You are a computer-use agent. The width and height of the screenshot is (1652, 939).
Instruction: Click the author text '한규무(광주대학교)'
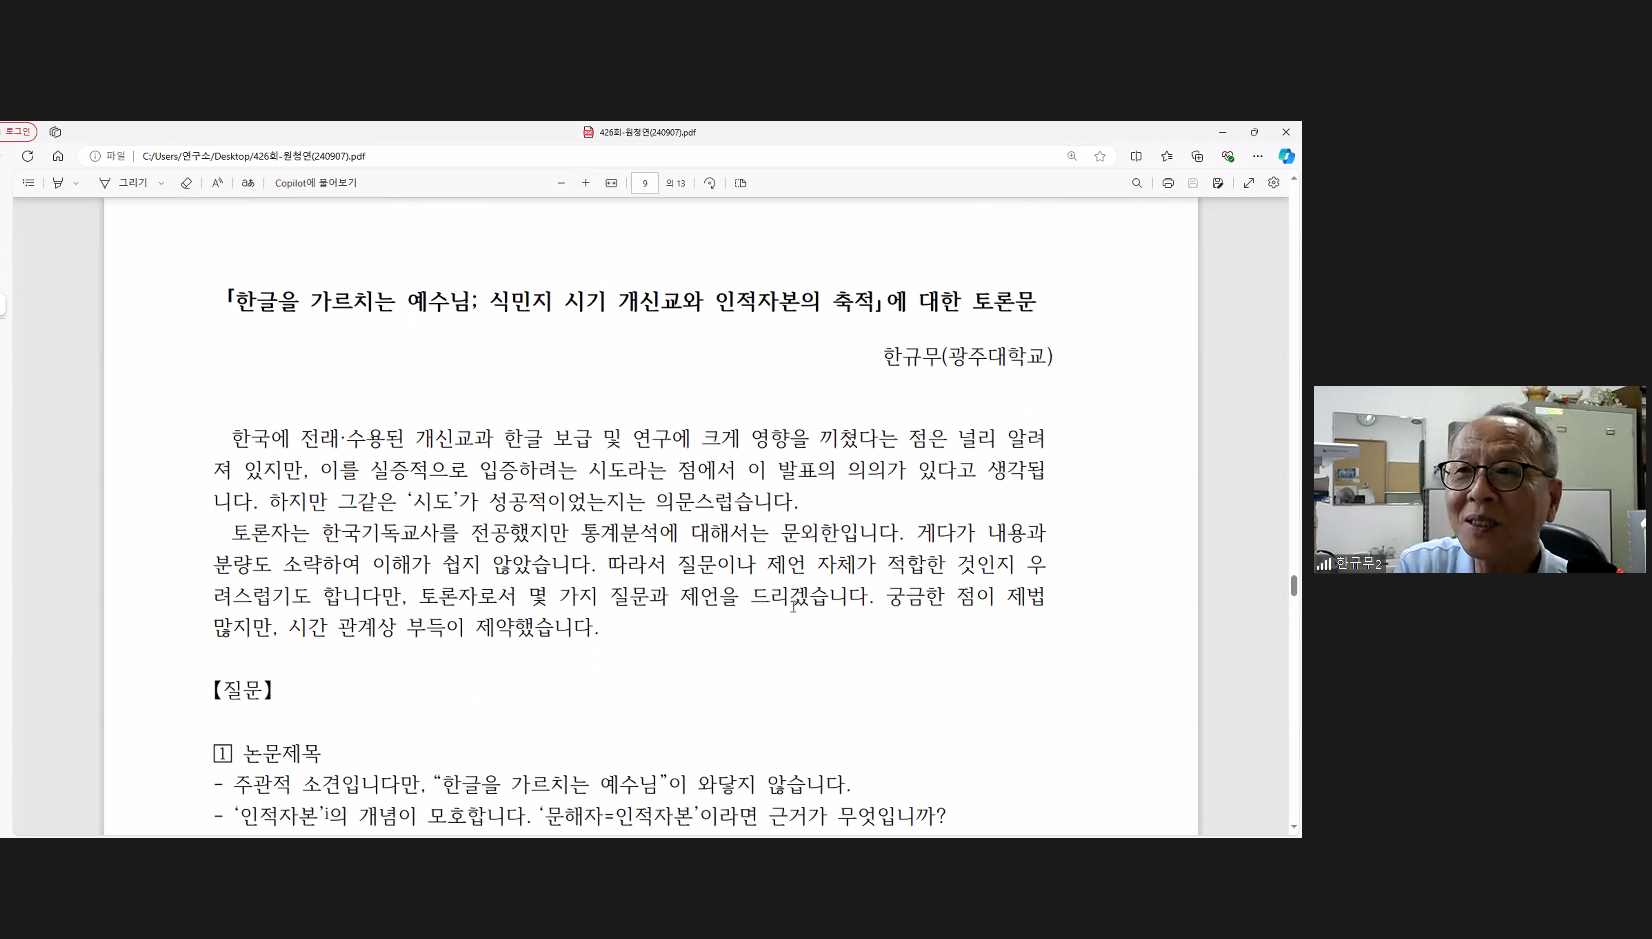click(968, 356)
